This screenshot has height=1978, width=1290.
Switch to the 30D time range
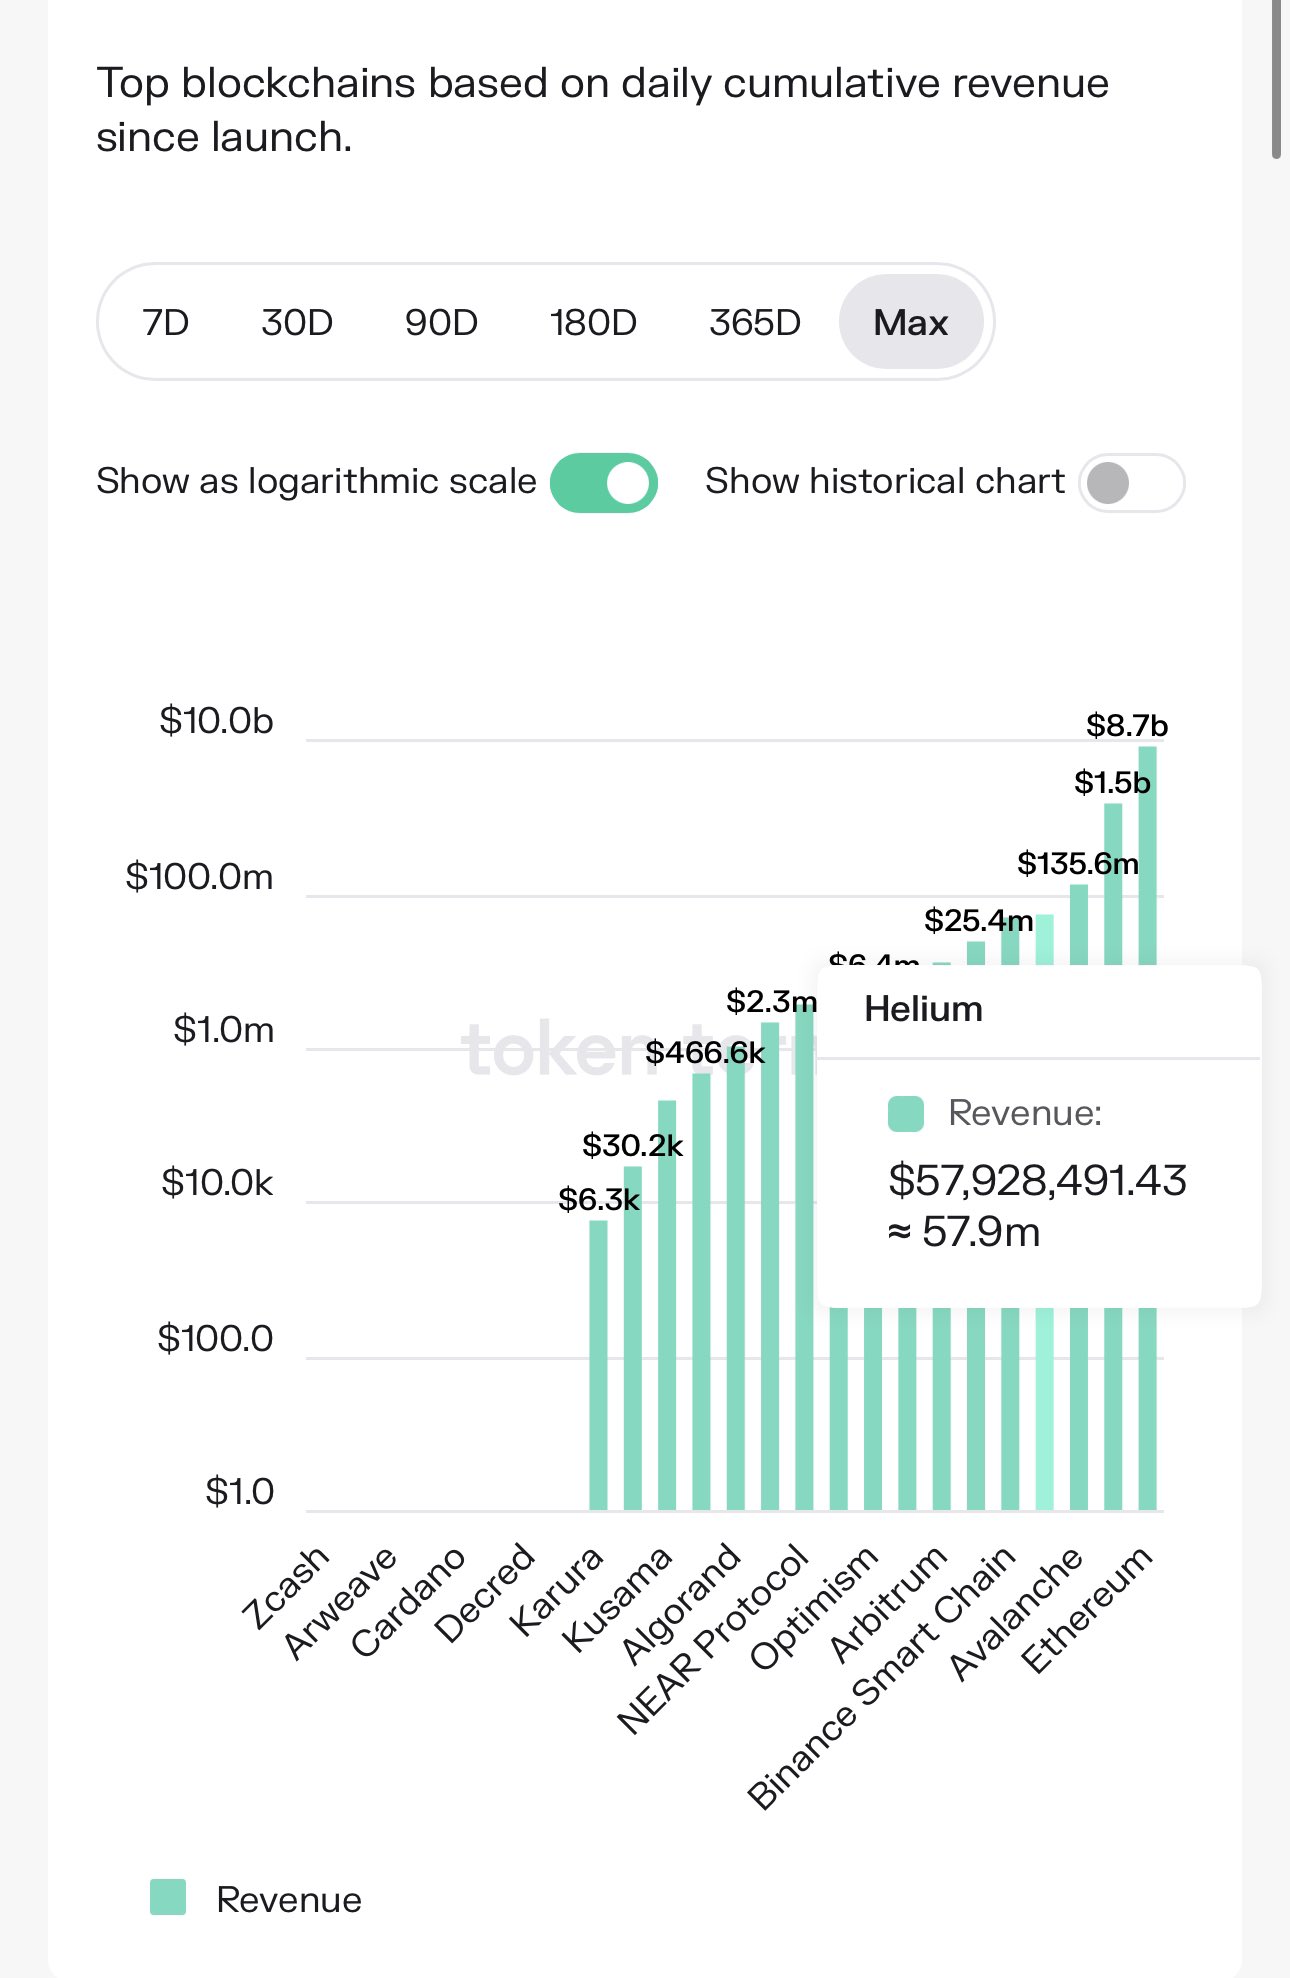(x=297, y=323)
